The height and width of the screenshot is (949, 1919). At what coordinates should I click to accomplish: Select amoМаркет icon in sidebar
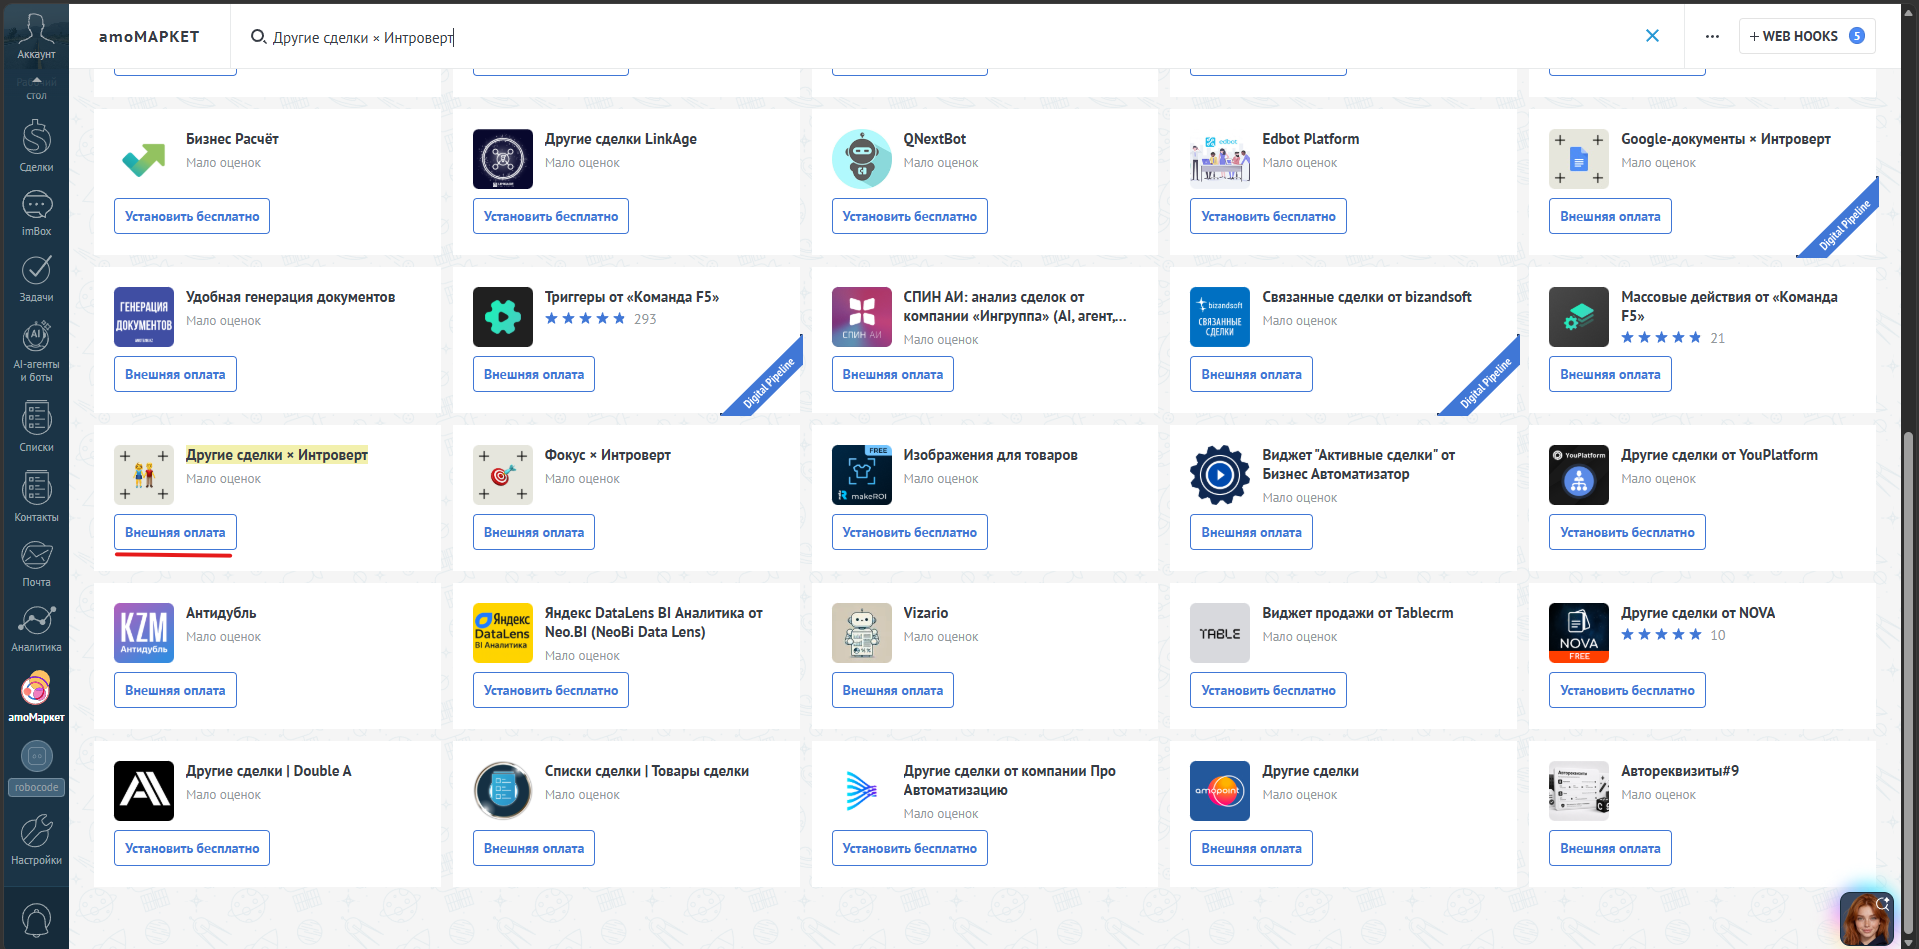pyautogui.click(x=36, y=696)
